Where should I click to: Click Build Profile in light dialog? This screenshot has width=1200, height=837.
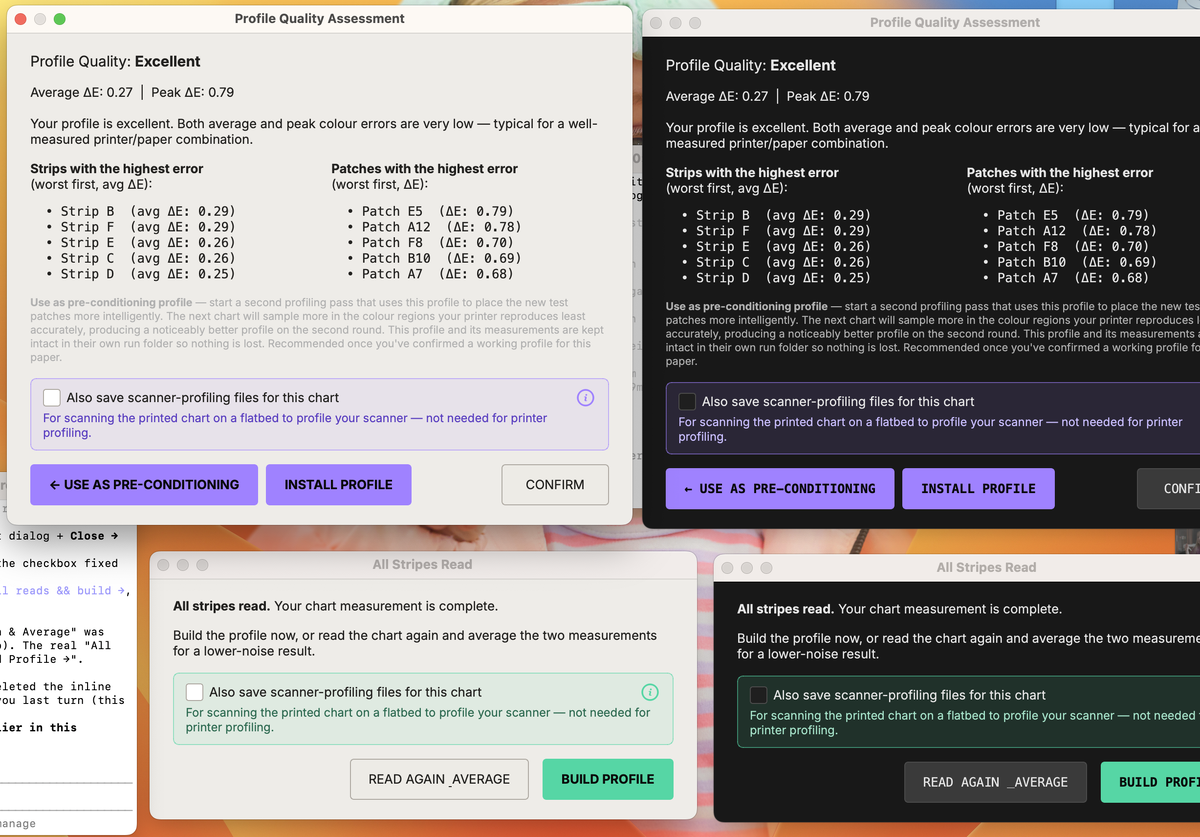(608, 779)
